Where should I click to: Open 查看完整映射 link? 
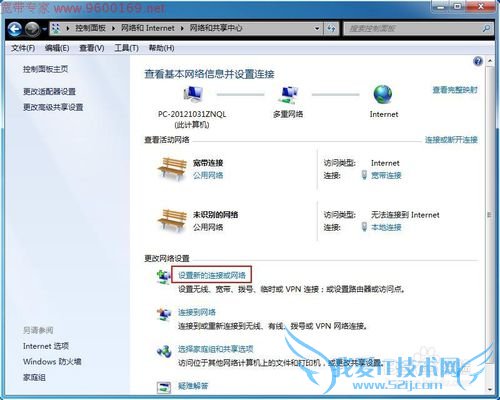click(x=455, y=90)
